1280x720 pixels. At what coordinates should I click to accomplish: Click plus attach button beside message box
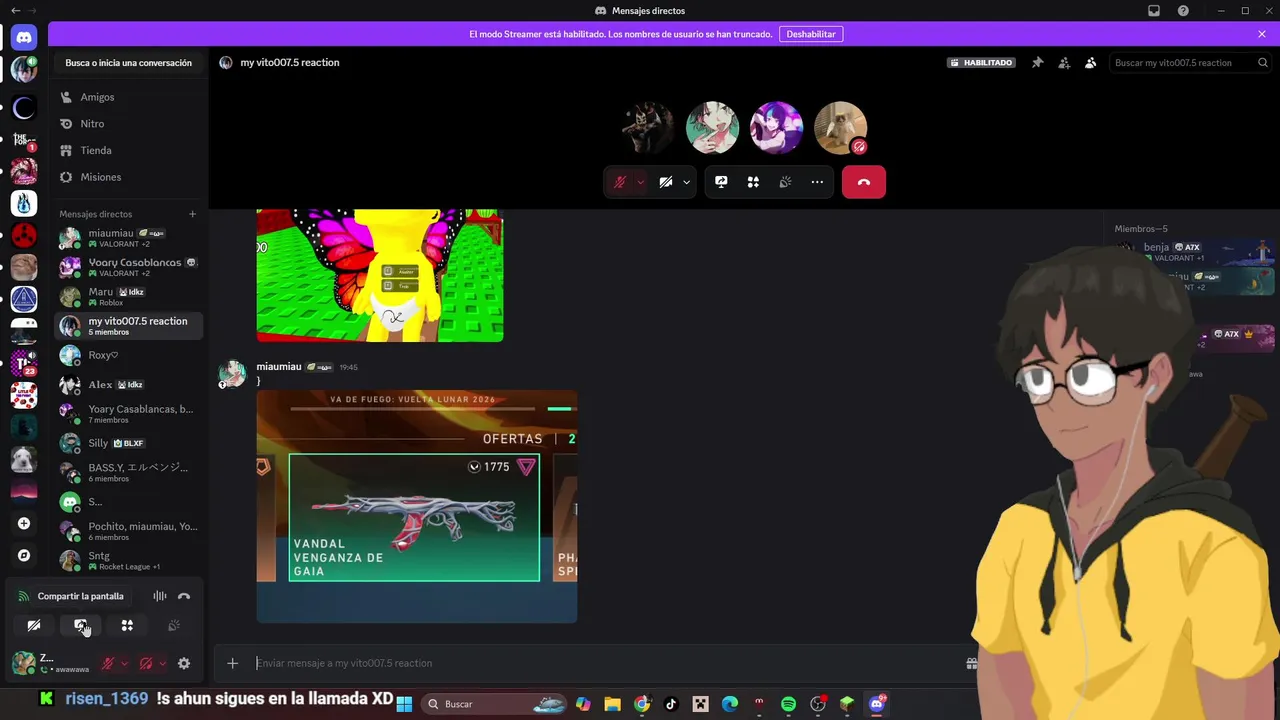232,663
